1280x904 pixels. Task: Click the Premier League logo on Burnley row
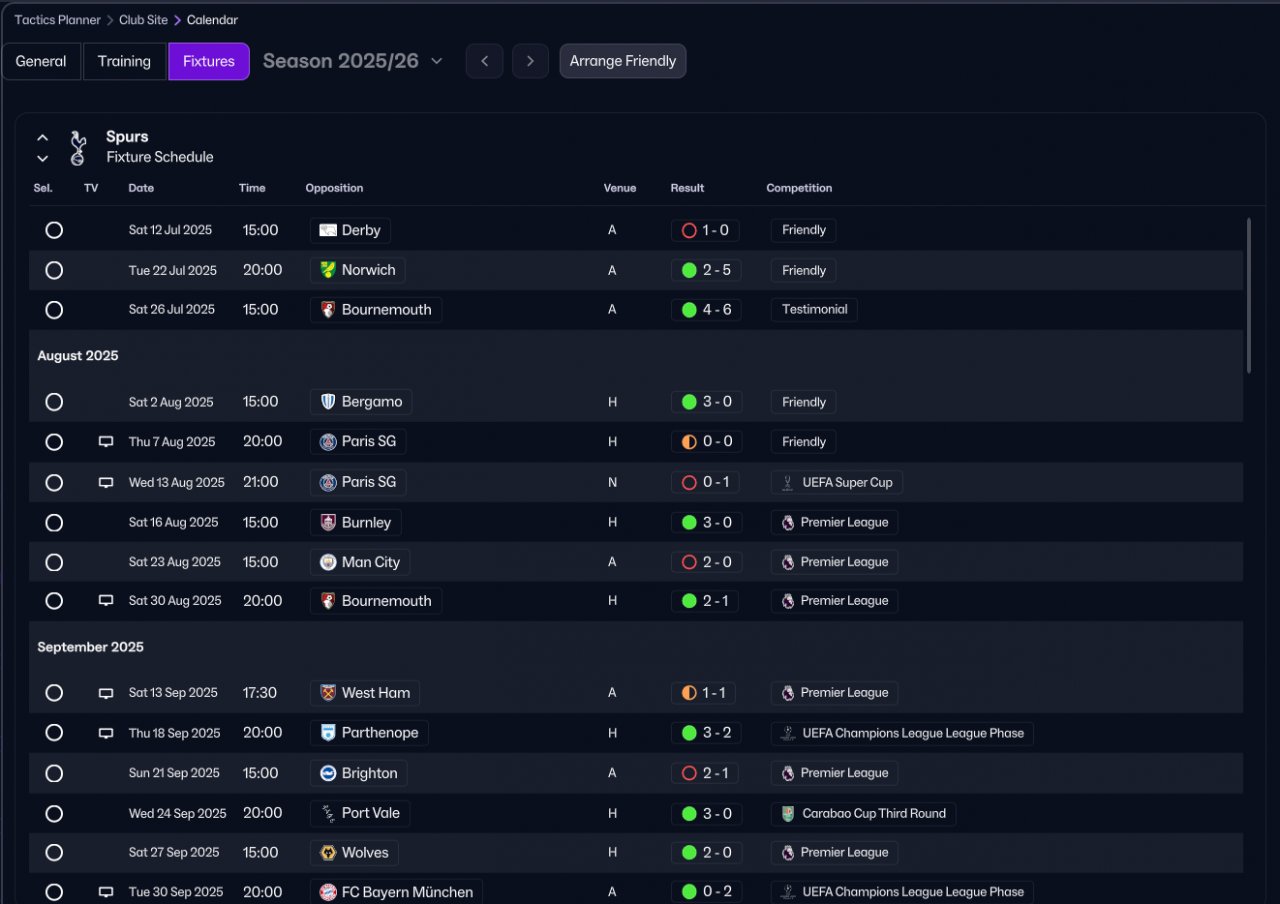tap(788, 522)
